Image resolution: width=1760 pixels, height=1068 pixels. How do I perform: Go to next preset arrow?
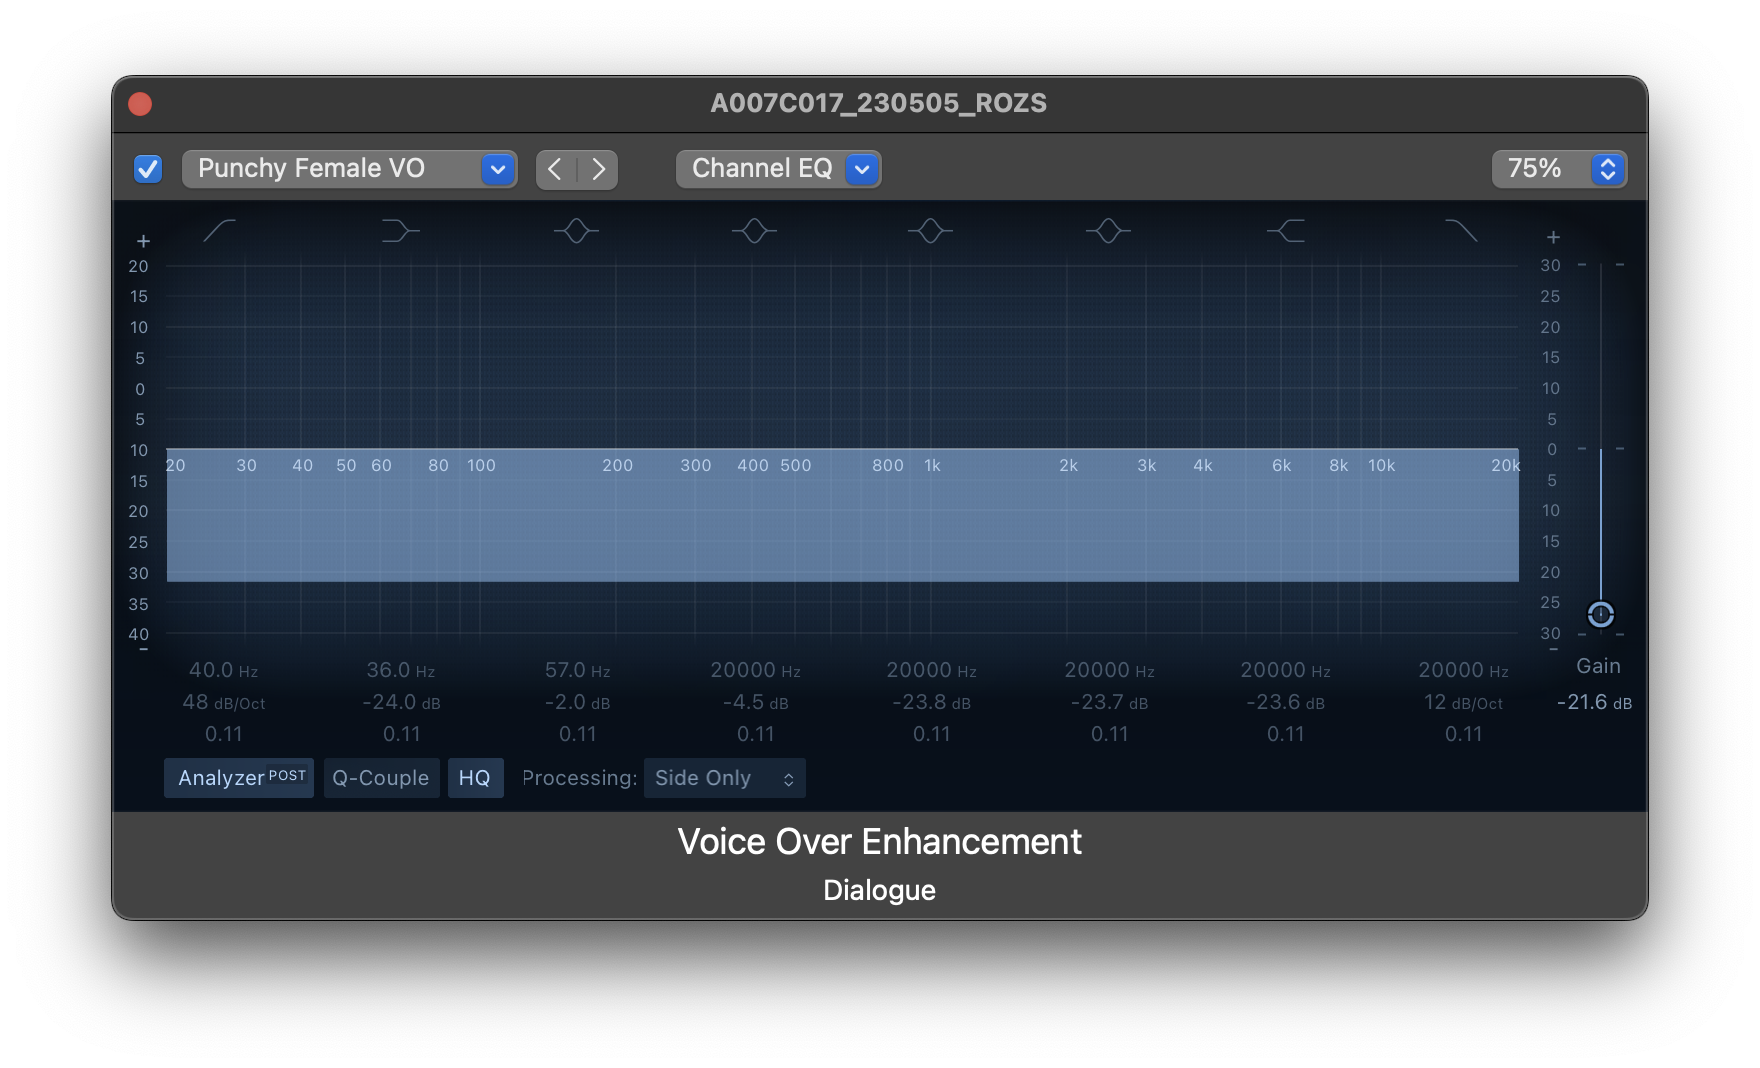click(x=598, y=169)
